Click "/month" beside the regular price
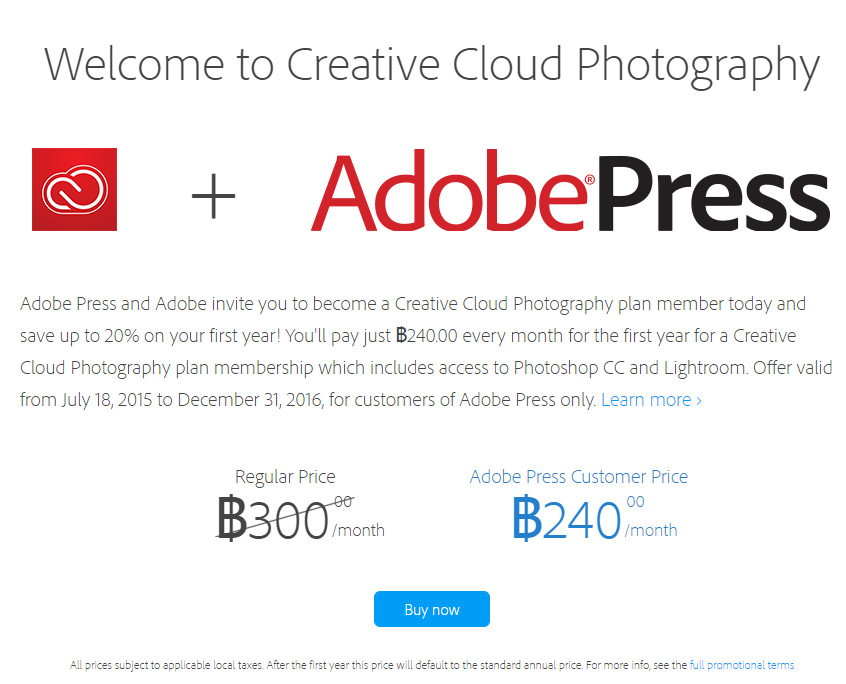The height and width of the screenshot is (684, 846). 358,531
